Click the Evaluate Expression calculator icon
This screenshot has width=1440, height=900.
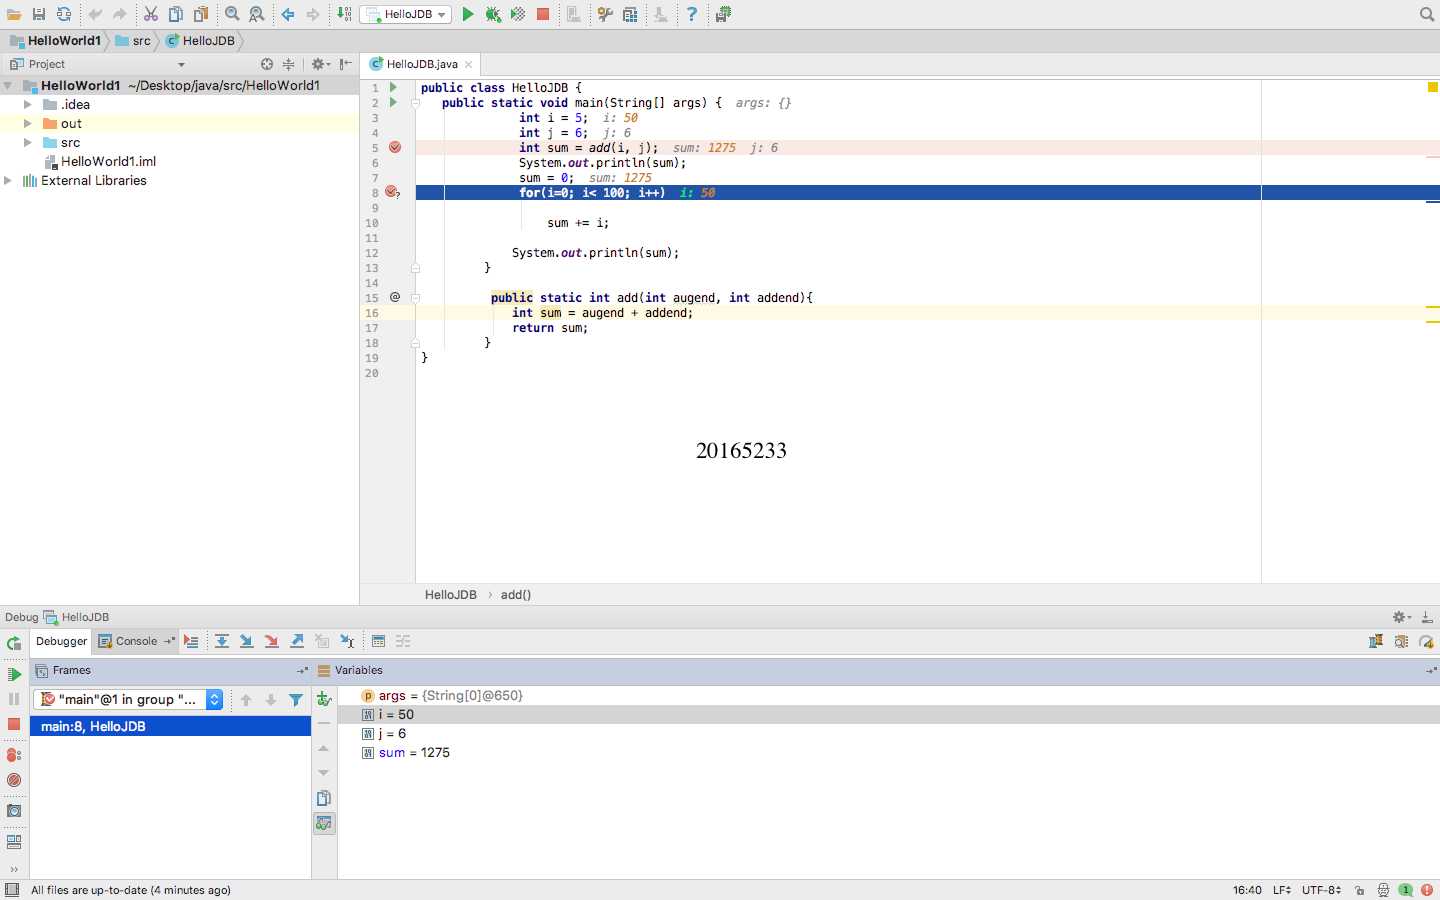click(378, 641)
